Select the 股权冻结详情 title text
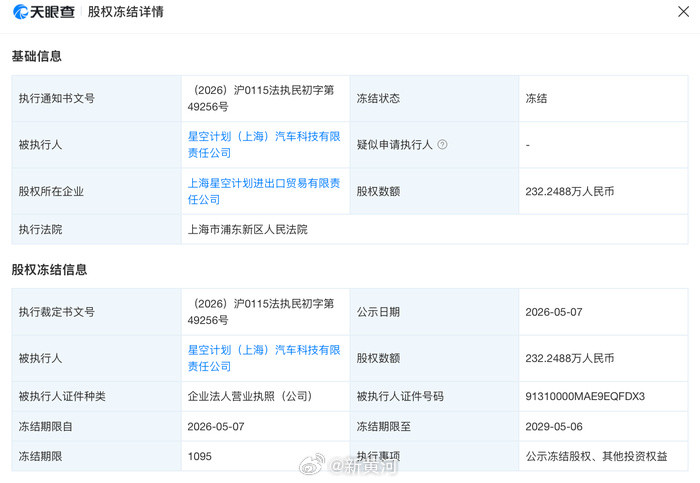Screen dimensions: 700x483 point(125,12)
